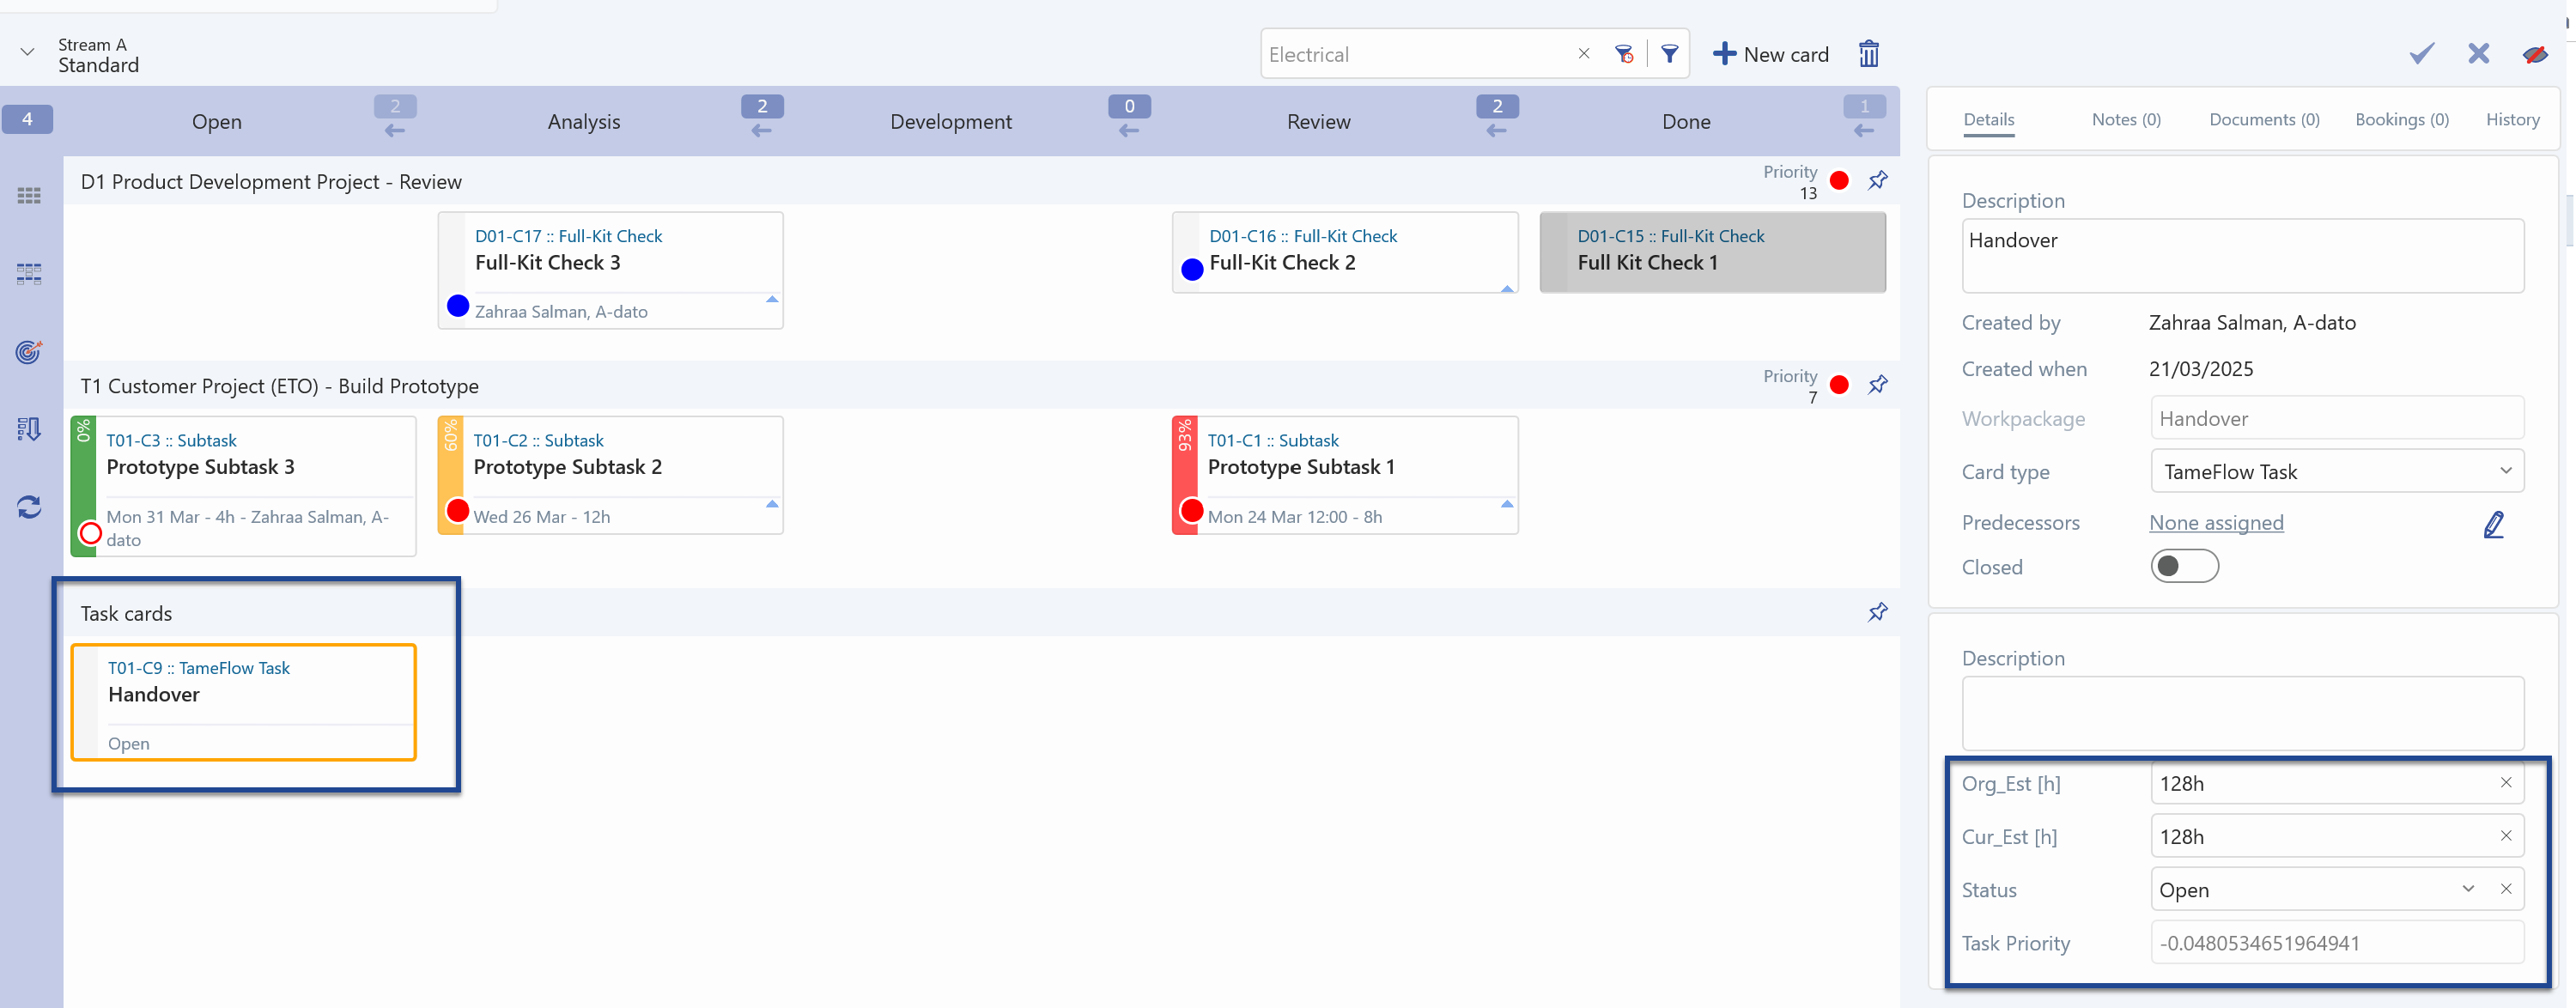Open the Bookings (0) tab
This screenshot has width=2576, height=1008.
click(2401, 120)
